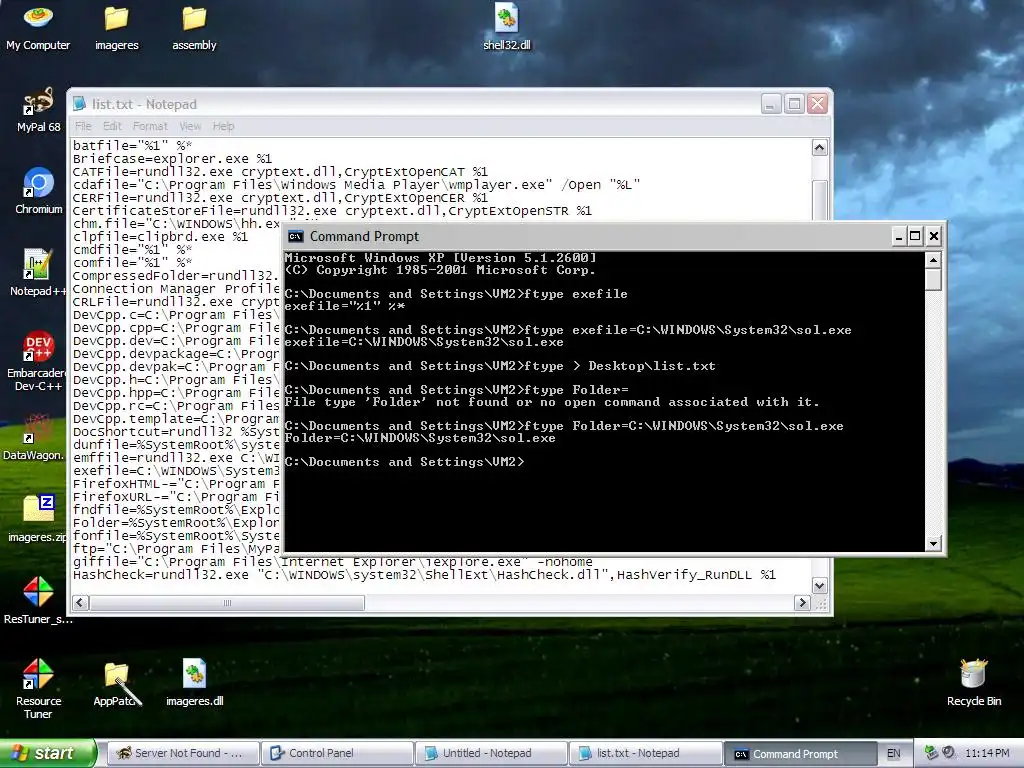Image resolution: width=1024 pixels, height=768 pixels.
Task: Open Edit menu in list.txt Notepad
Action: tap(112, 126)
